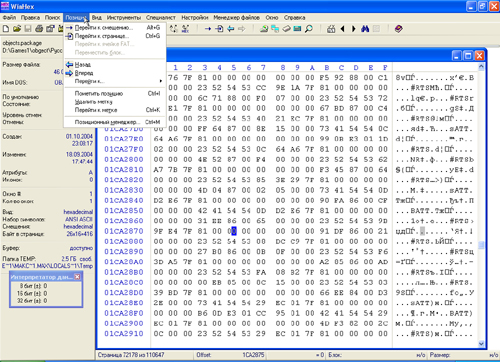Open the Вид menu
This screenshot has width=500, height=362.
tap(97, 17)
